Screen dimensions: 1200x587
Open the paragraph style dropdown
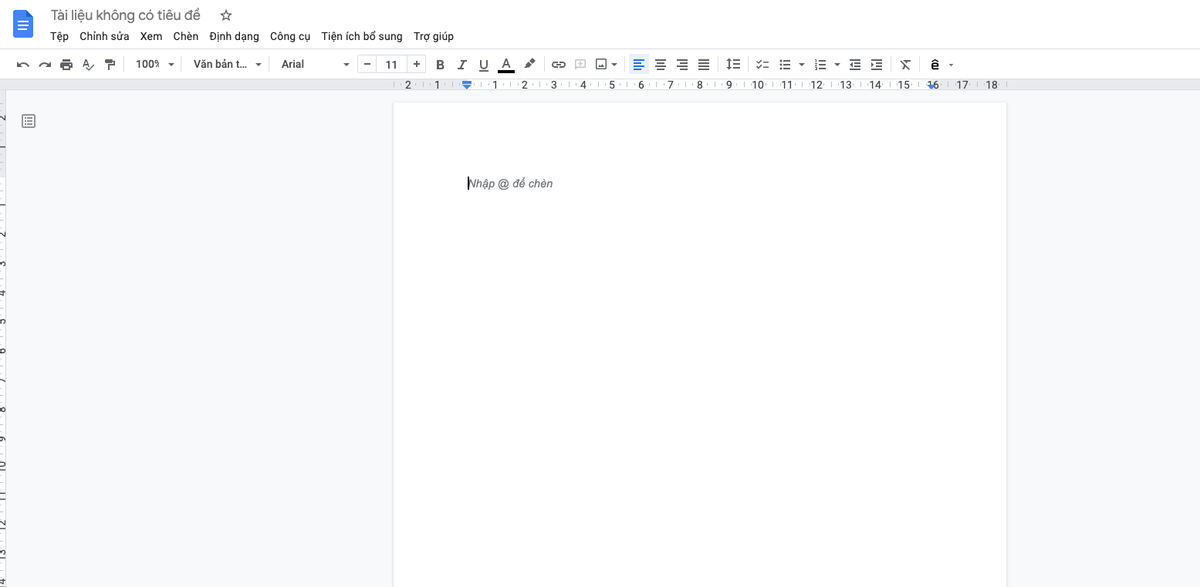click(228, 64)
